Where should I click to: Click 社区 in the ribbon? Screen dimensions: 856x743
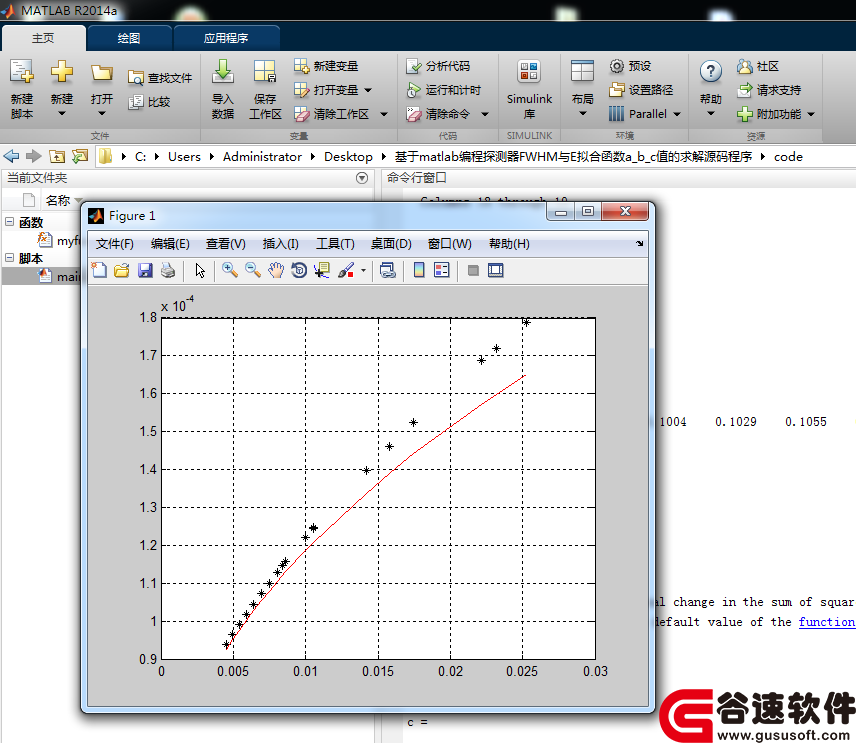758,66
